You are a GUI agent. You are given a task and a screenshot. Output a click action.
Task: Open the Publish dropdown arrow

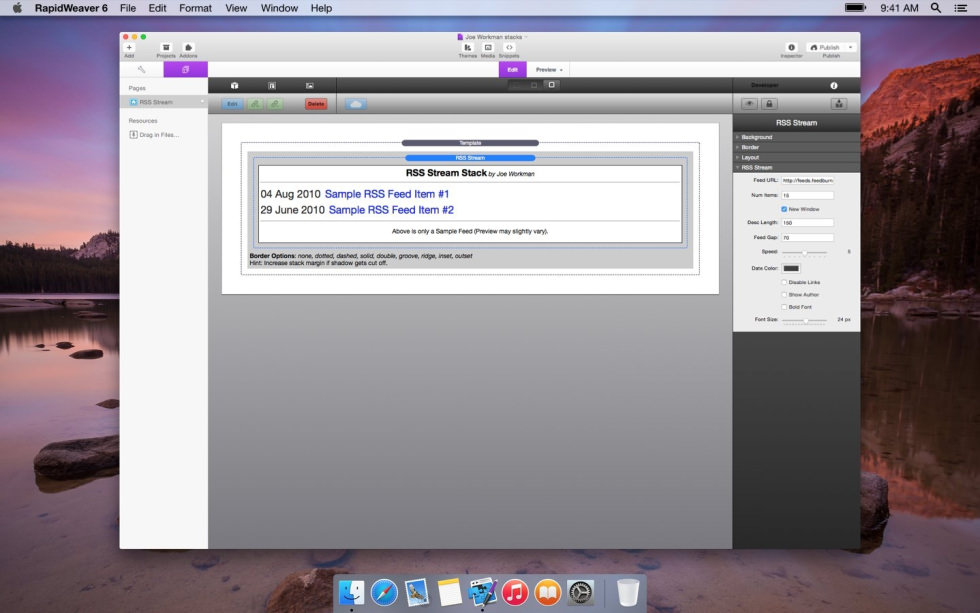[x=850, y=47]
